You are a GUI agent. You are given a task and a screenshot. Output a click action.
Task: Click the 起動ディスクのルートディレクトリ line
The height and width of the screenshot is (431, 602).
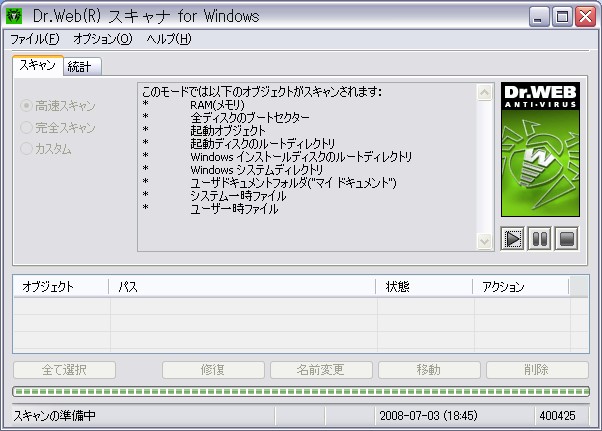[263, 144]
